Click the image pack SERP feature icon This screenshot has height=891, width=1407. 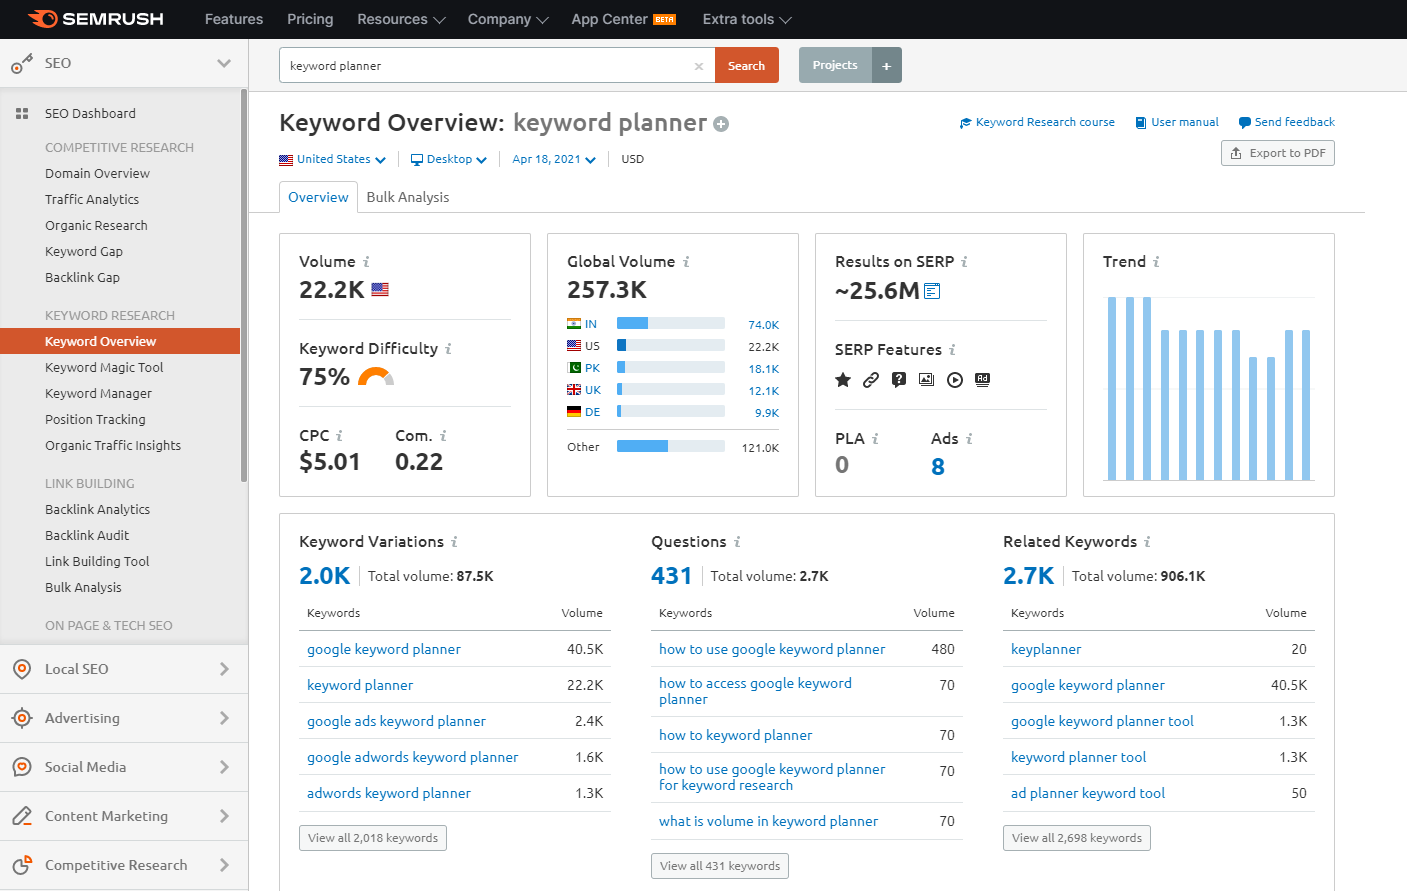coord(927,380)
